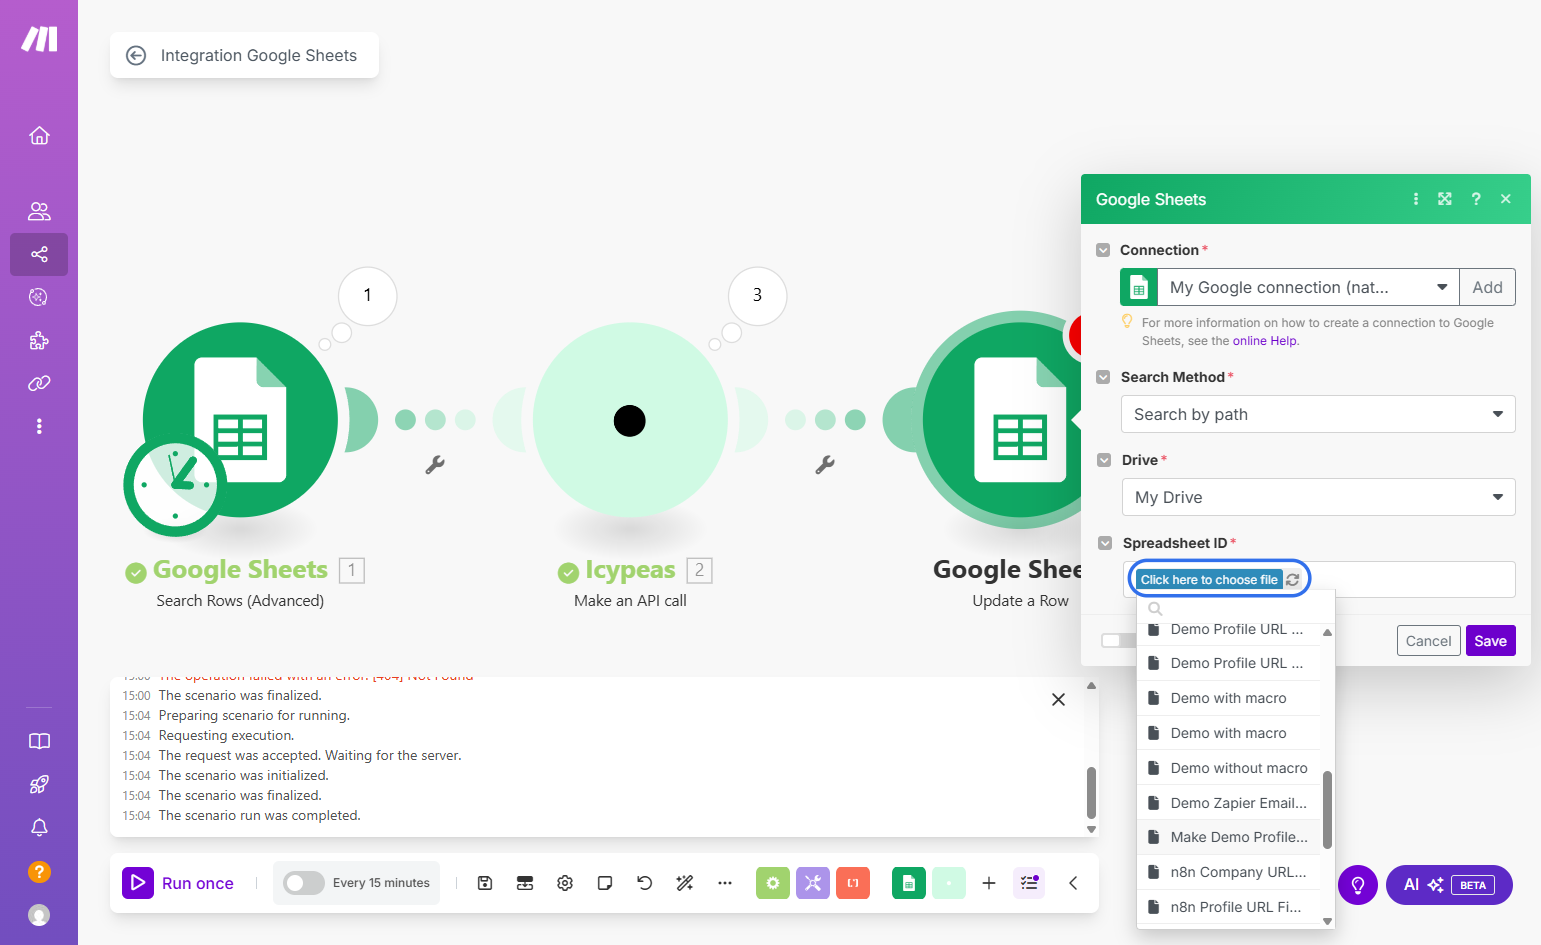Open the connections chain-link sidebar icon

39,383
